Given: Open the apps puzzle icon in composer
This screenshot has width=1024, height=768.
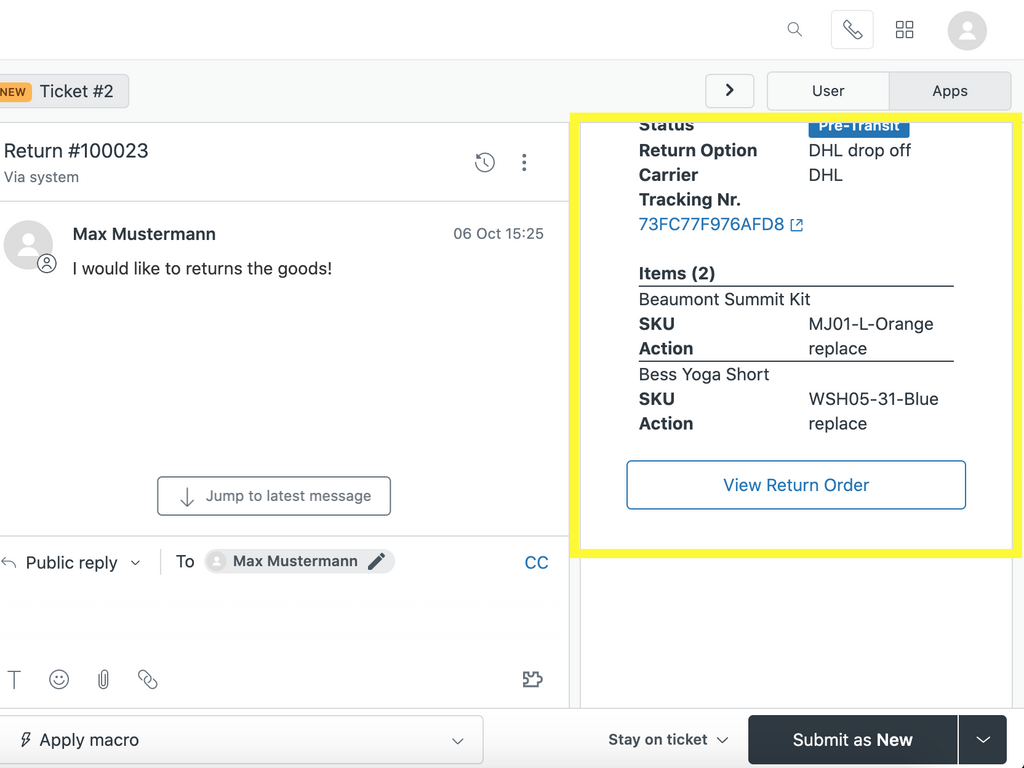Looking at the screenshot, I should click(x=533, y=680).
